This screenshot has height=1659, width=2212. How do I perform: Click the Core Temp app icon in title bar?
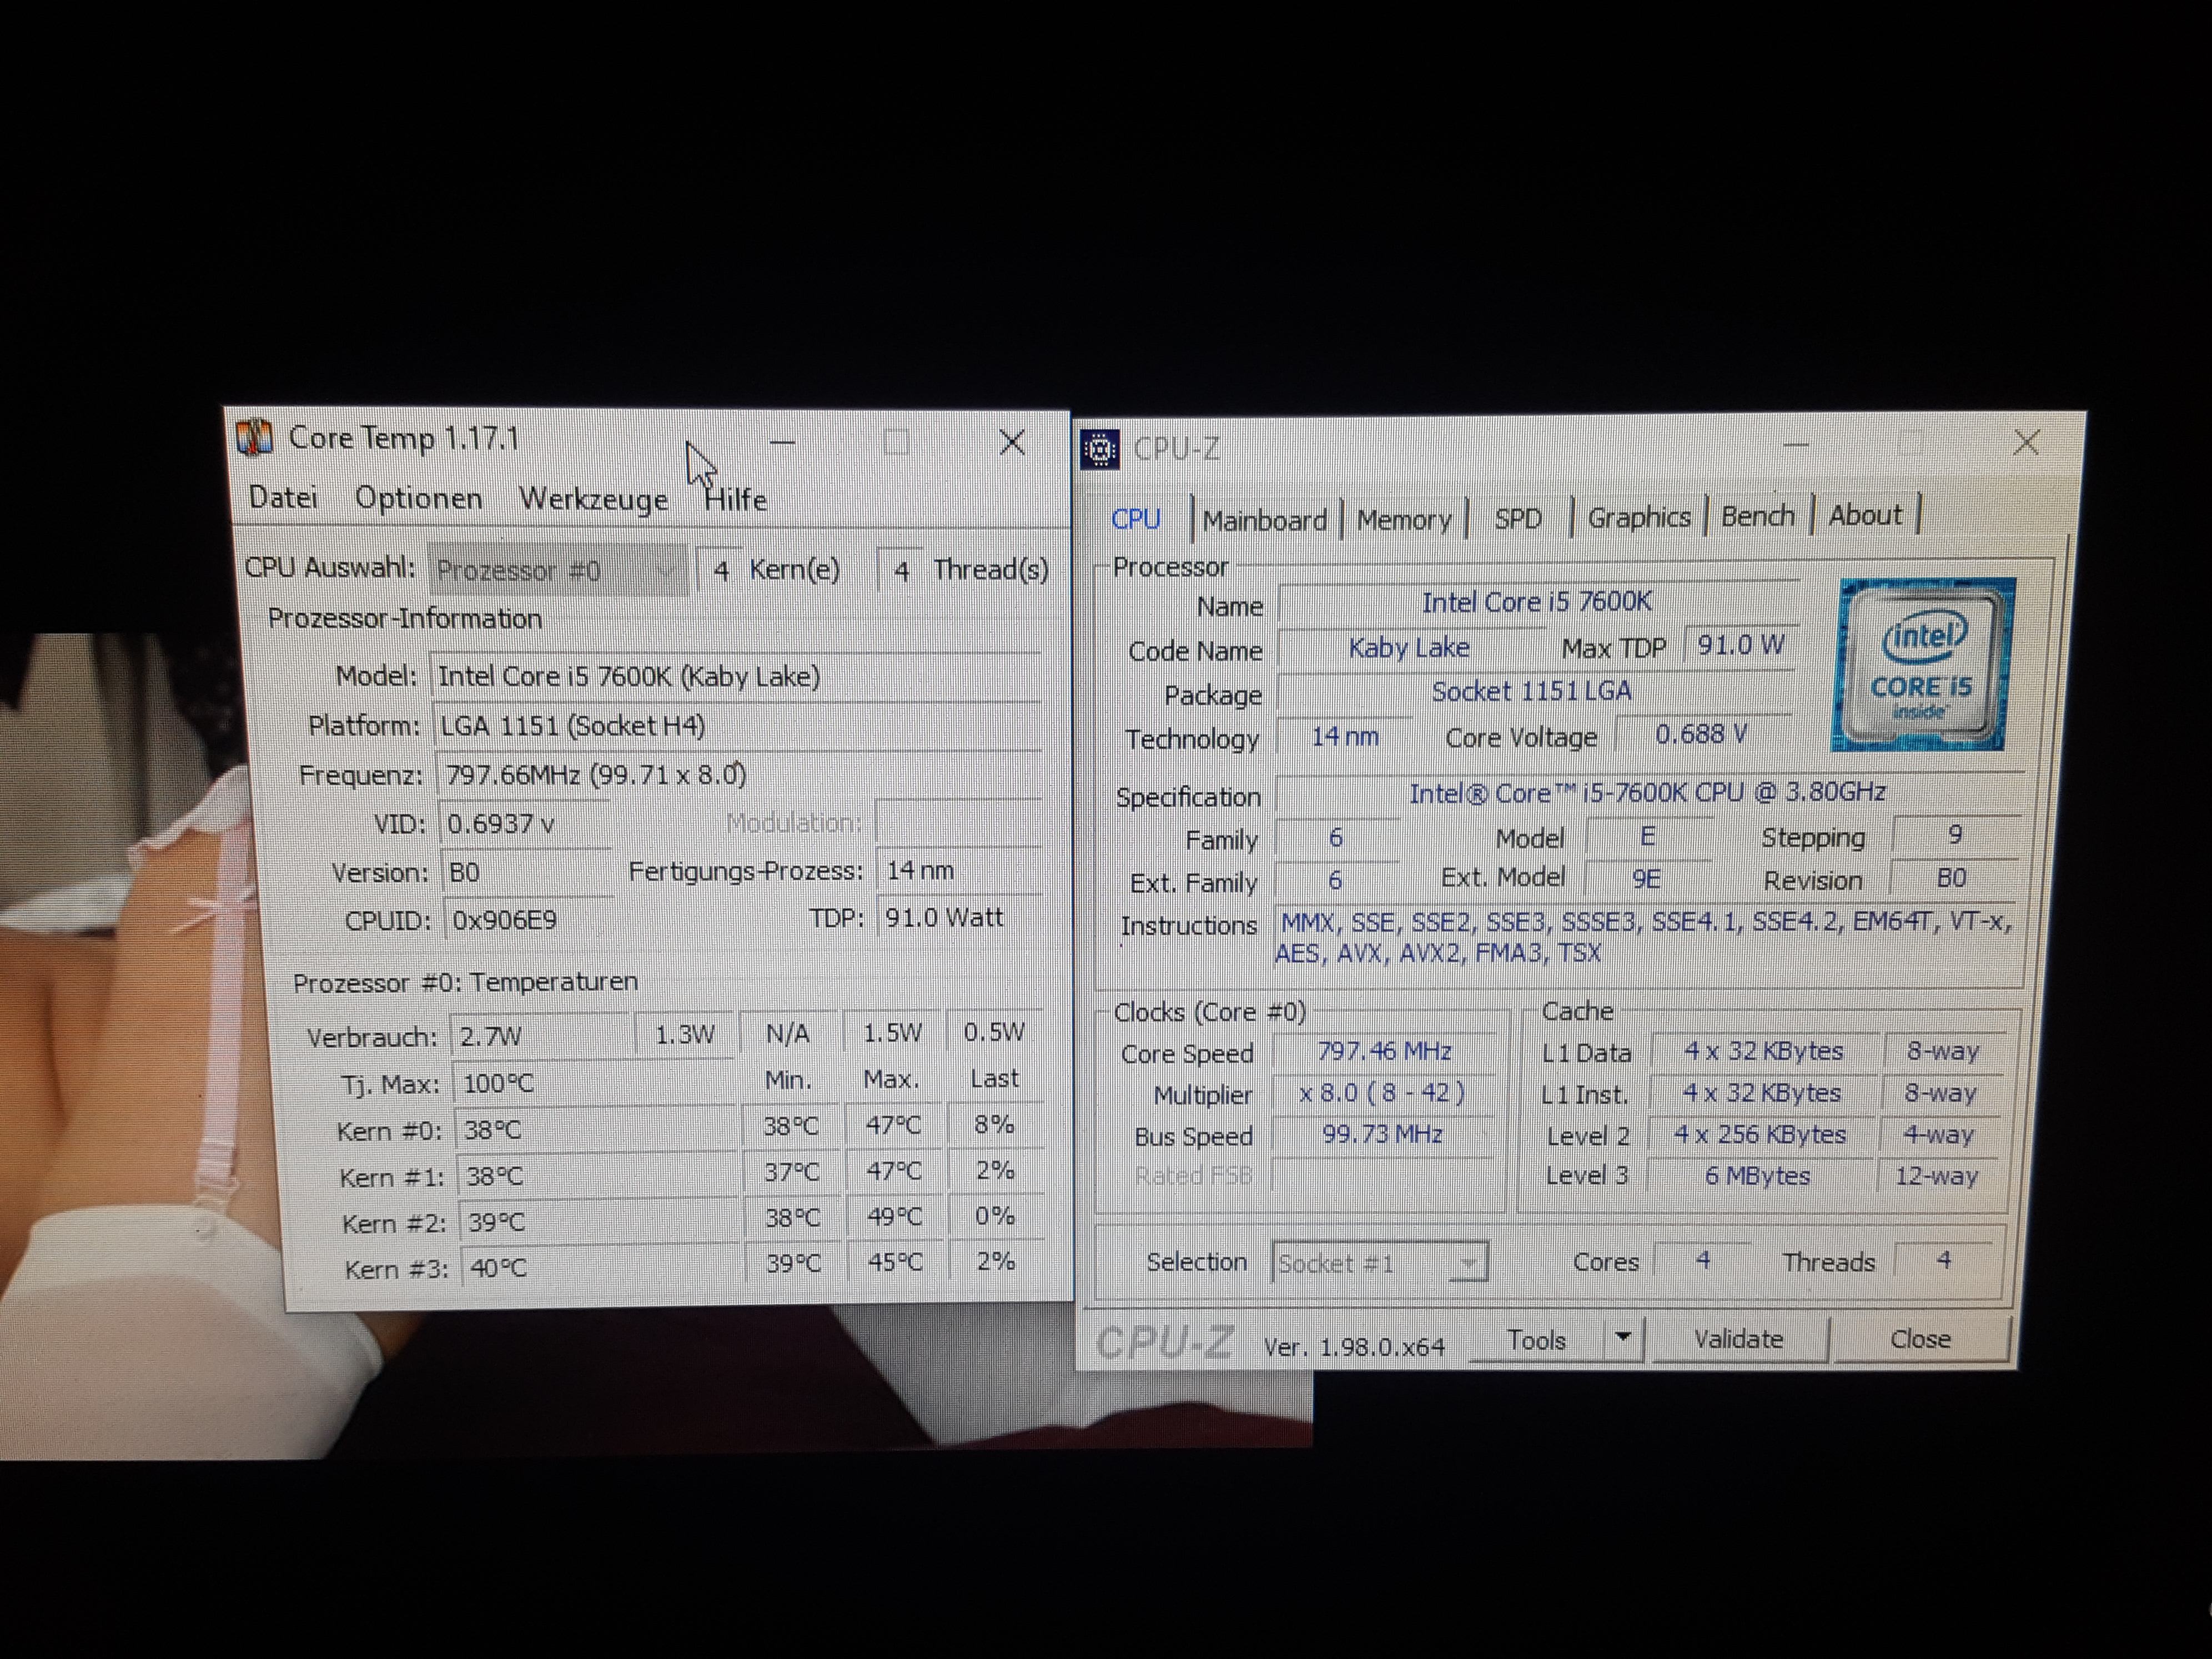[254, 438]
